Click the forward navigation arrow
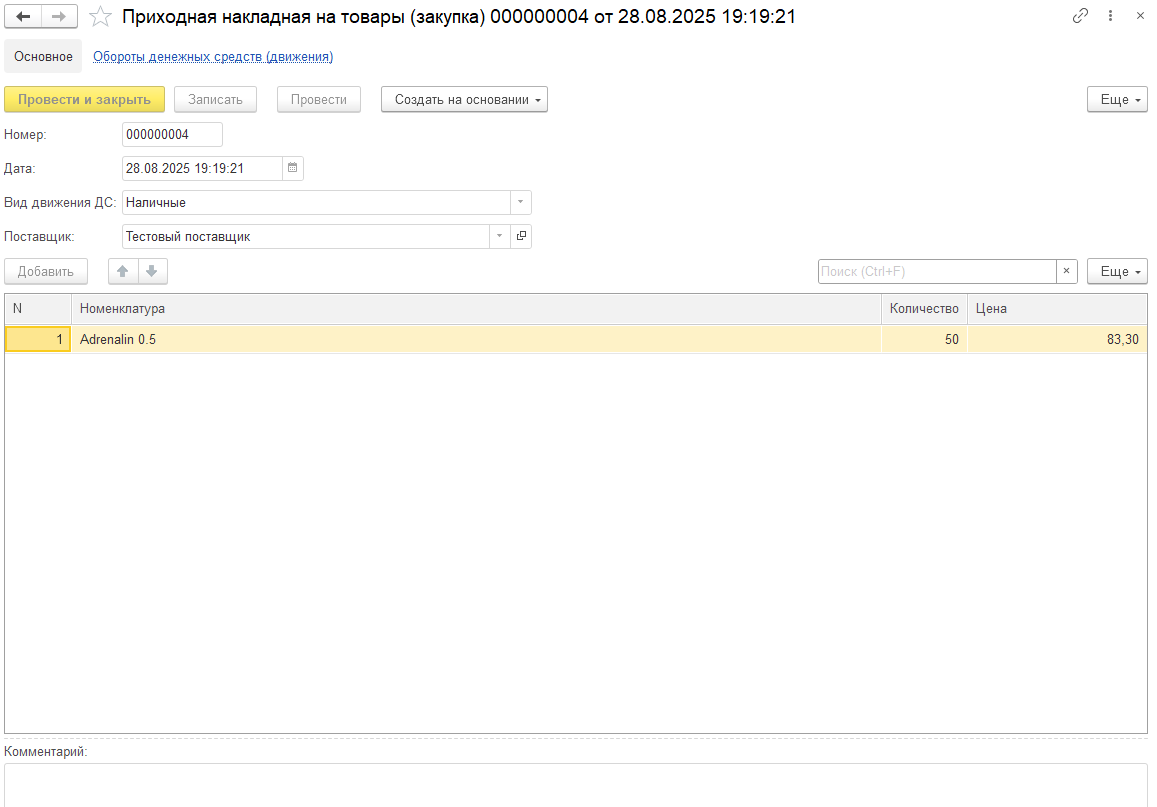This screenshot has width=1157, height=807. (59, 16)
